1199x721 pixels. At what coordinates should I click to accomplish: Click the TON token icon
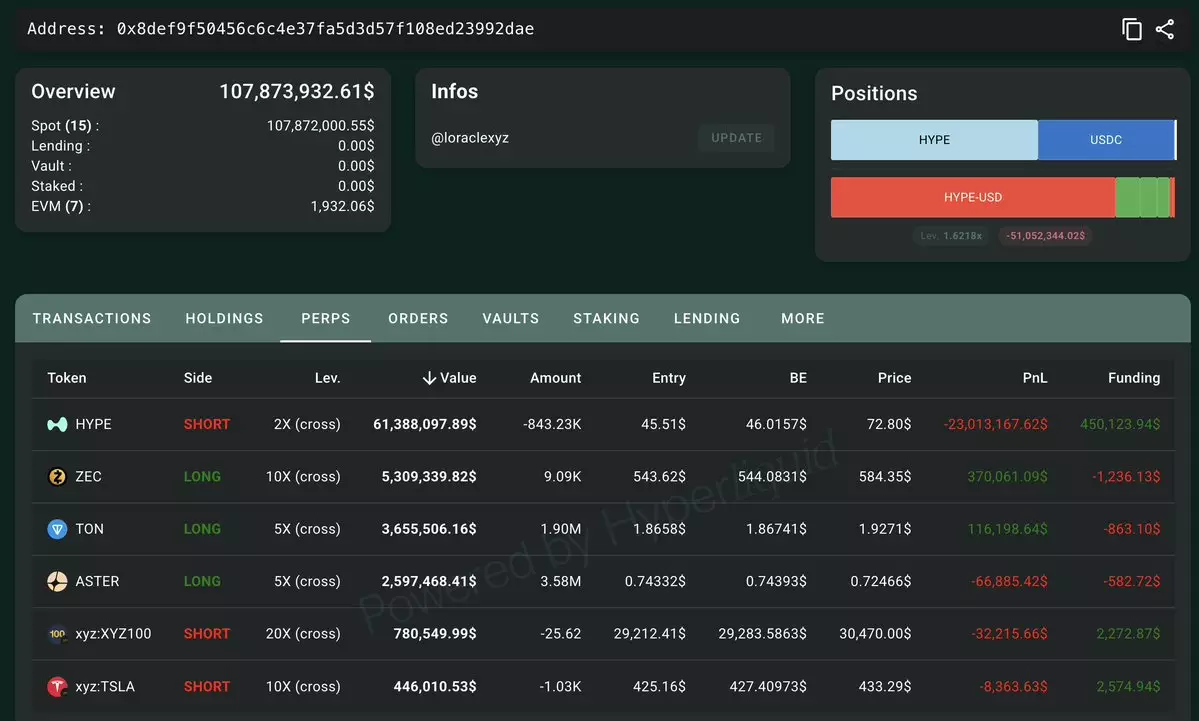pos(57,529)
